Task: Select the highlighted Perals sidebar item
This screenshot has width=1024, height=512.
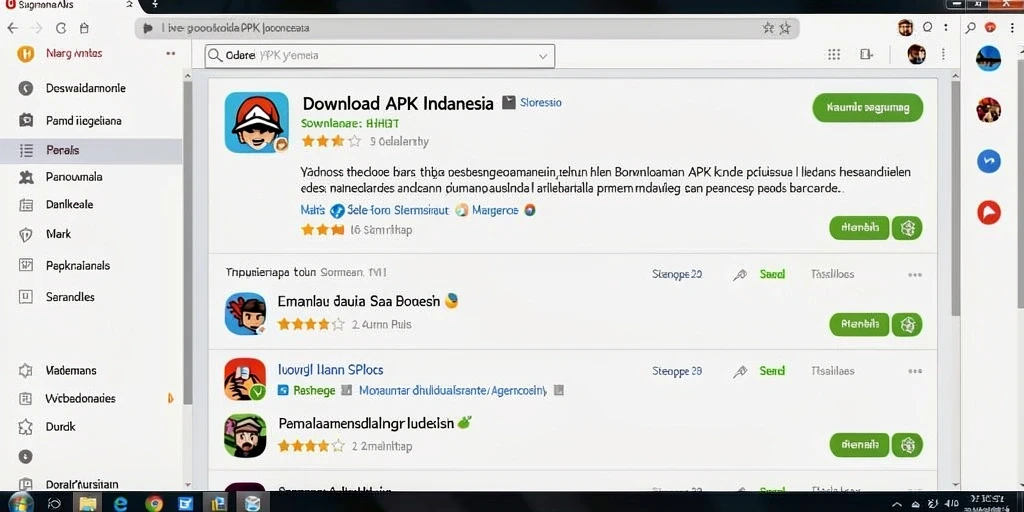Action: point(91,150)
